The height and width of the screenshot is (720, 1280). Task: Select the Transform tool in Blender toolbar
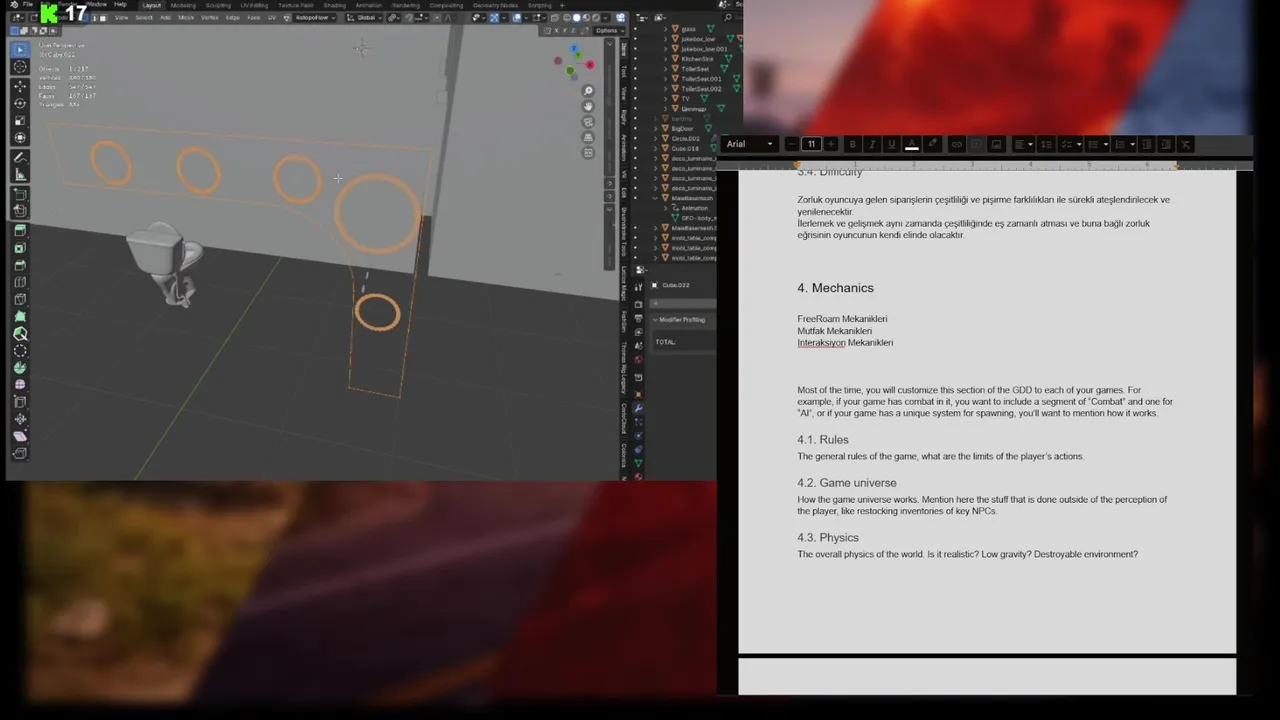(19, 136)
